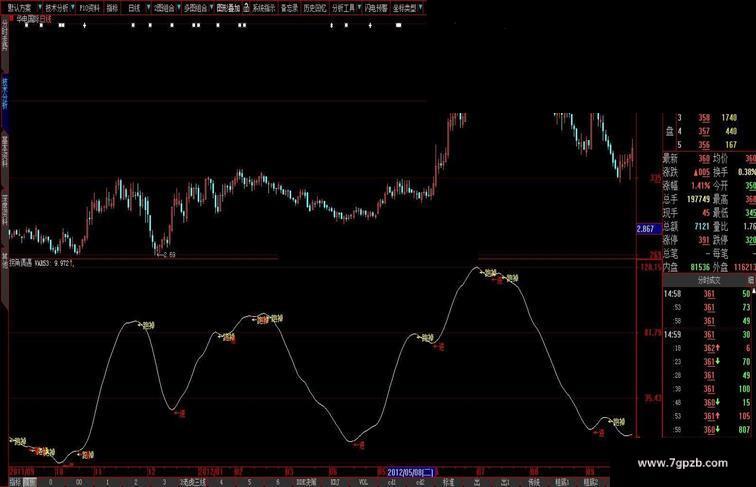The height and width of the screenshot is (487, 756).
Task: Open 历史回忆 in the toolbar
Action: coord(315,8)
